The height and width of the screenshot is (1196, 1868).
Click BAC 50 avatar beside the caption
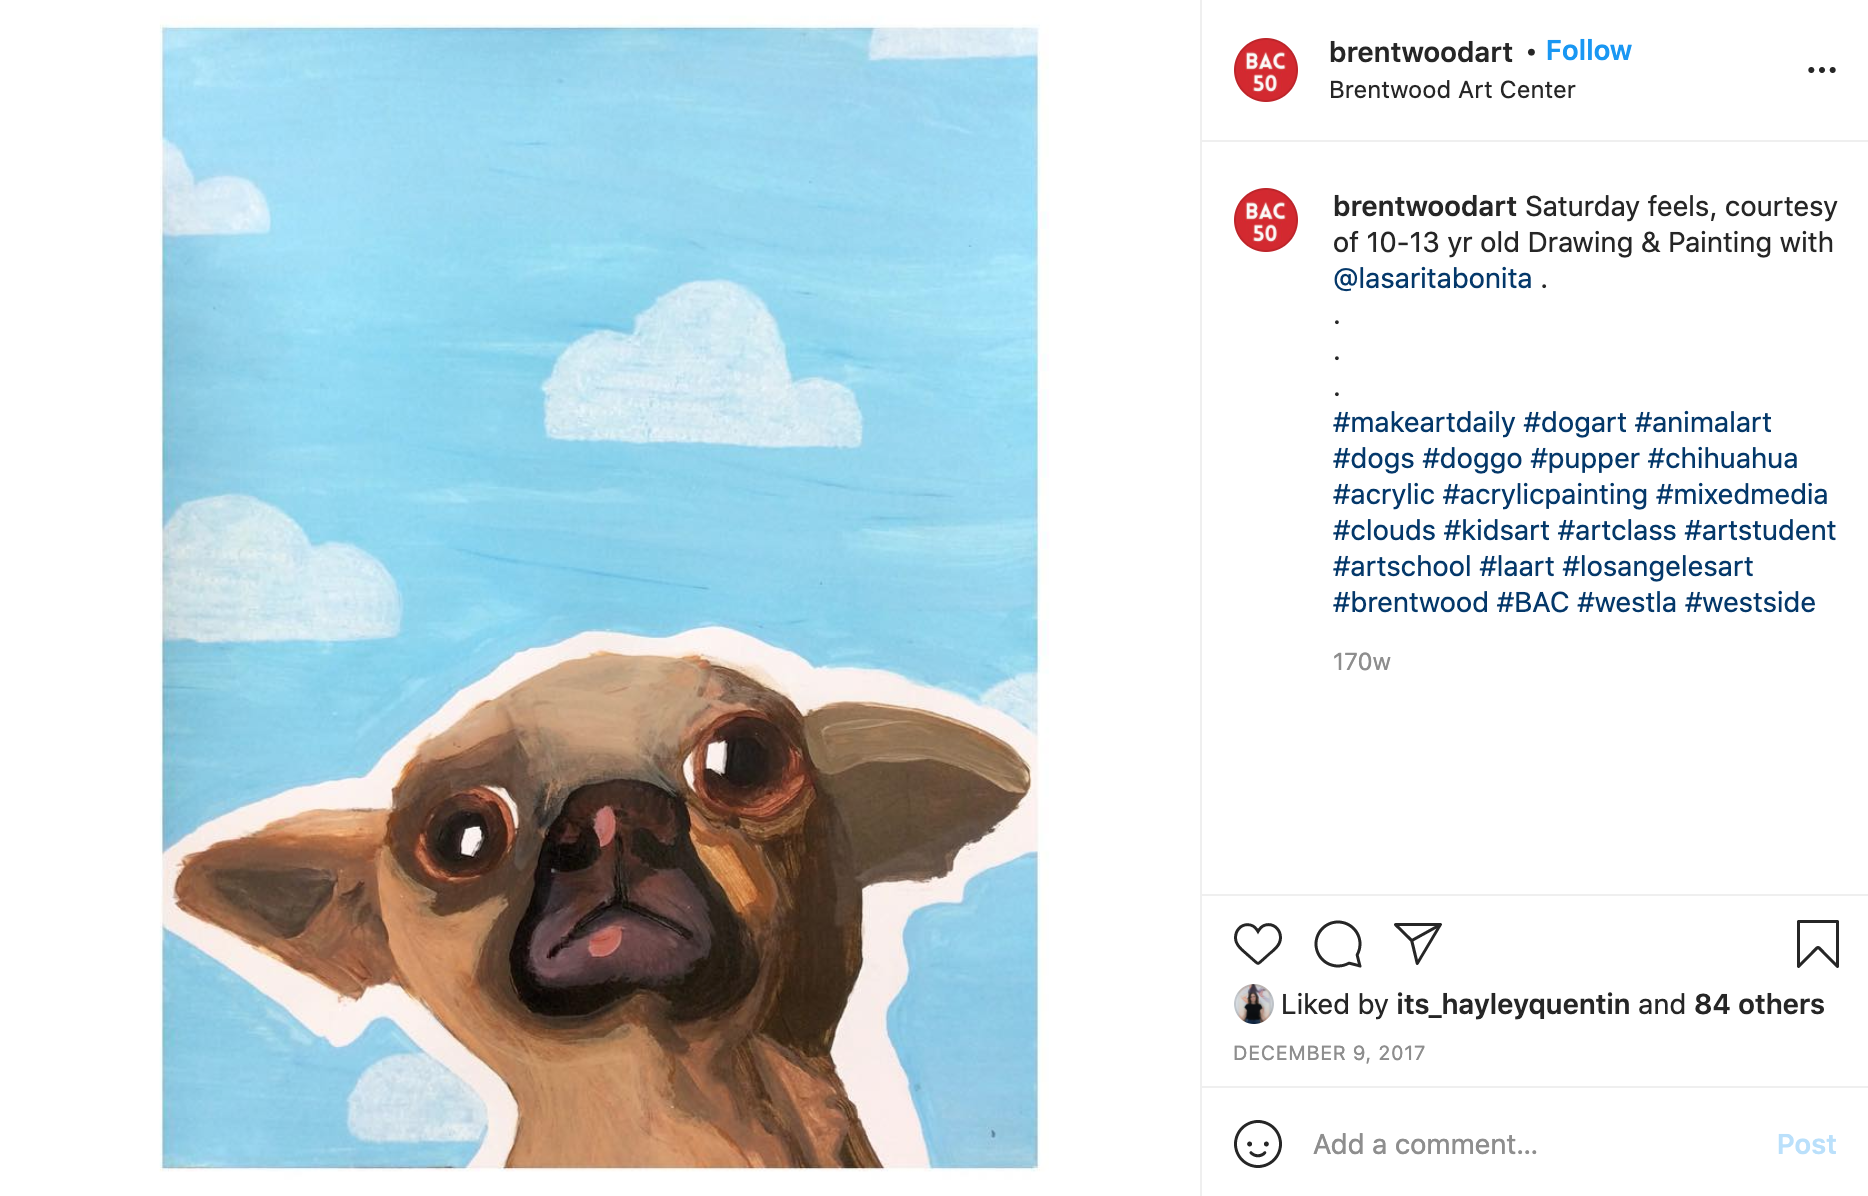click(1265, 220)
